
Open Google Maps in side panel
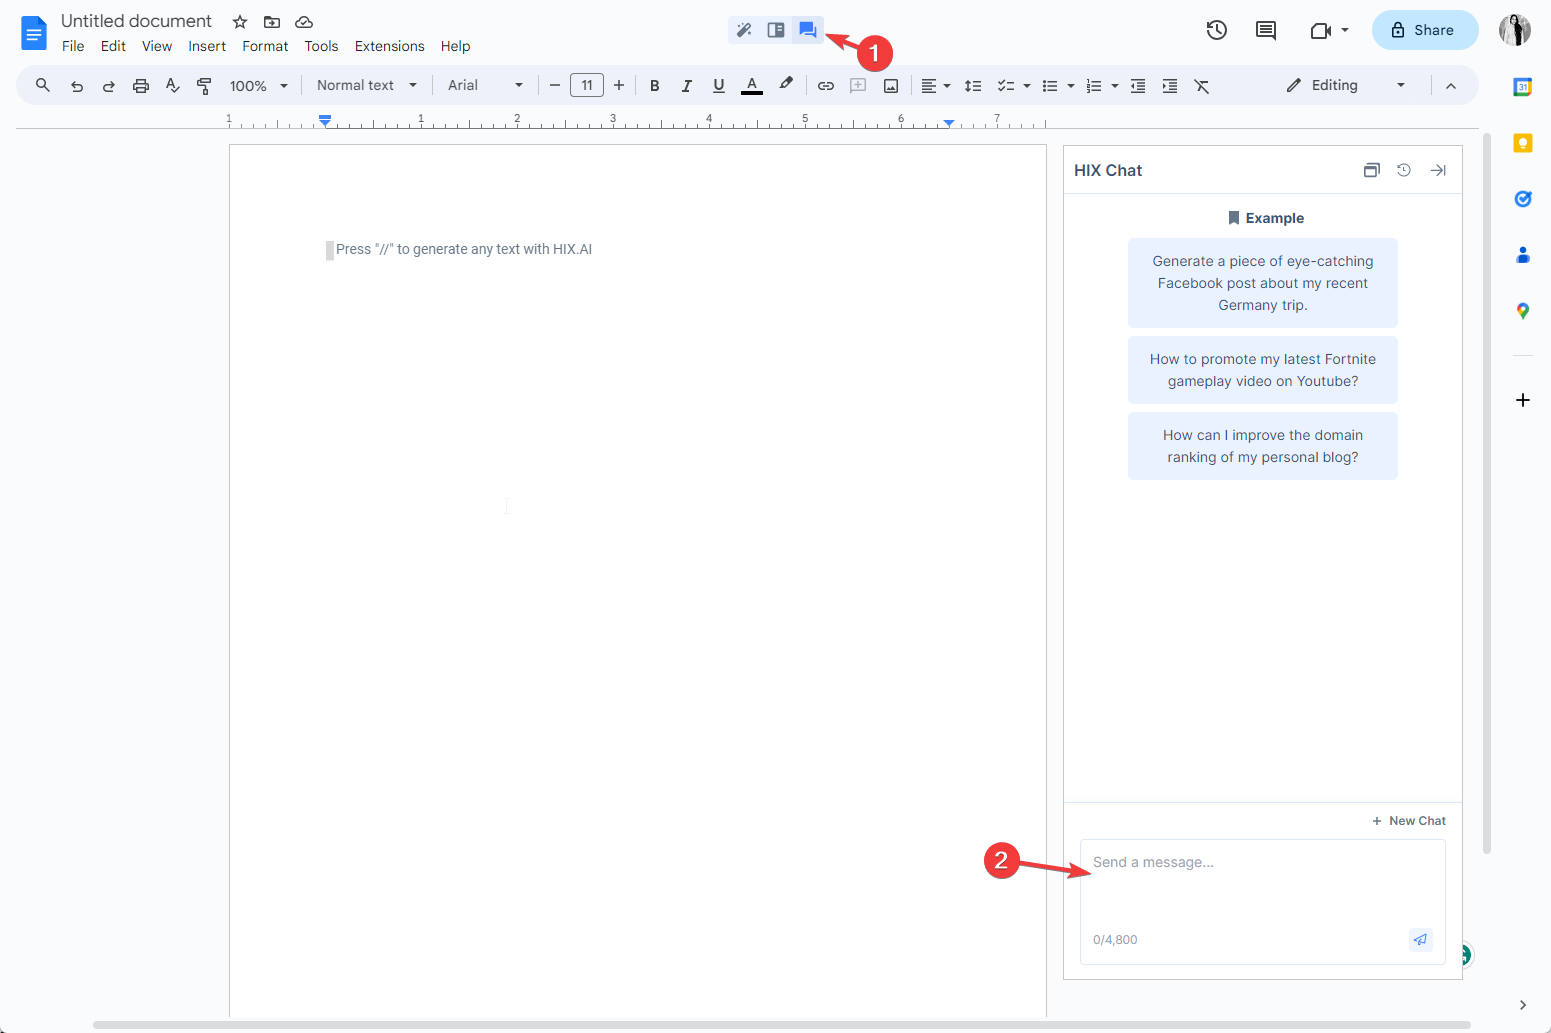point(1523,311)
